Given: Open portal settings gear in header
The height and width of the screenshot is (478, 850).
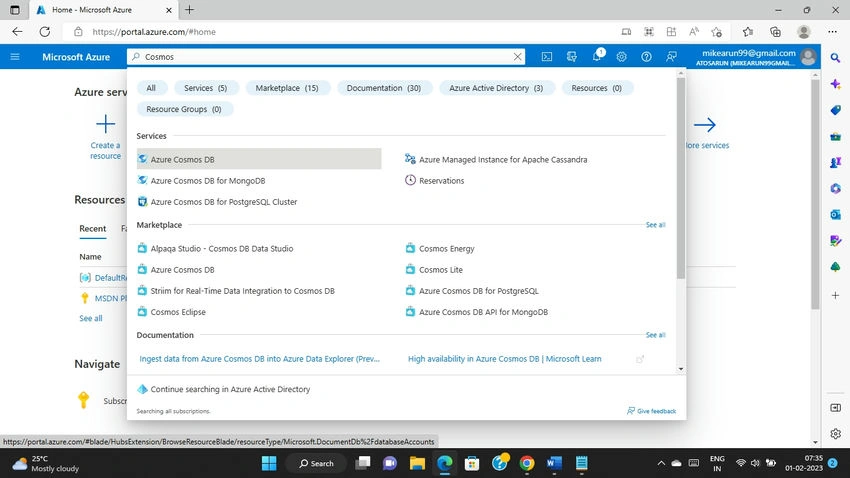Looking at the screenshot, I should tap(621, 56).
